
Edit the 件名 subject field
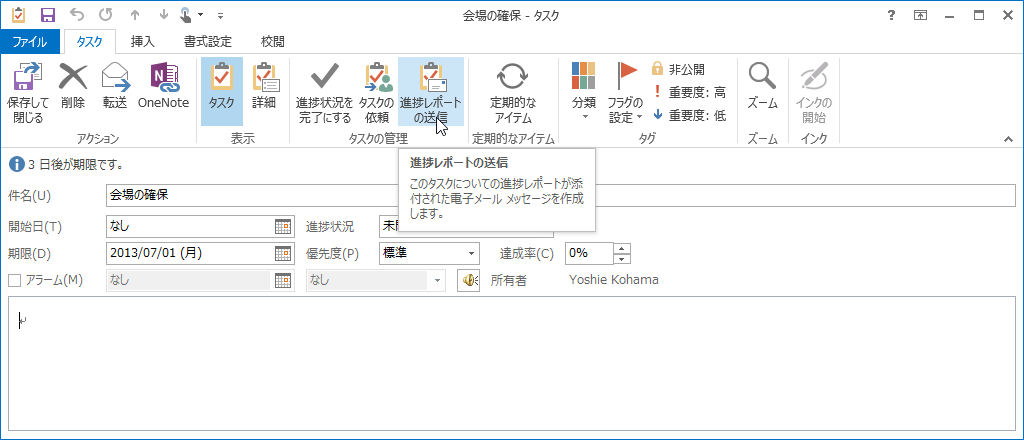pos(560,195)
